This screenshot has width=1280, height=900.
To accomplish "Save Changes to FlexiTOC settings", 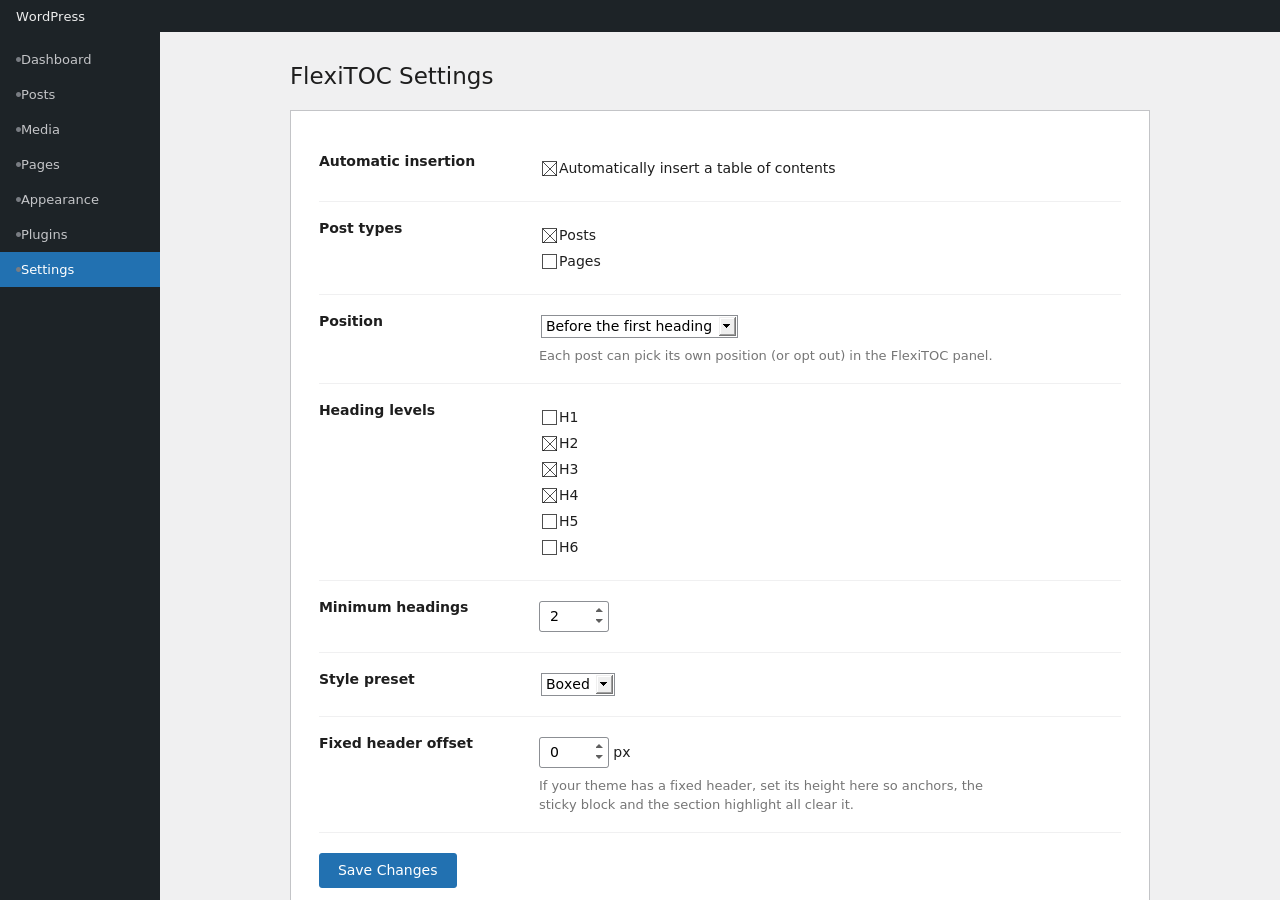I will click(x=388, y=870).
